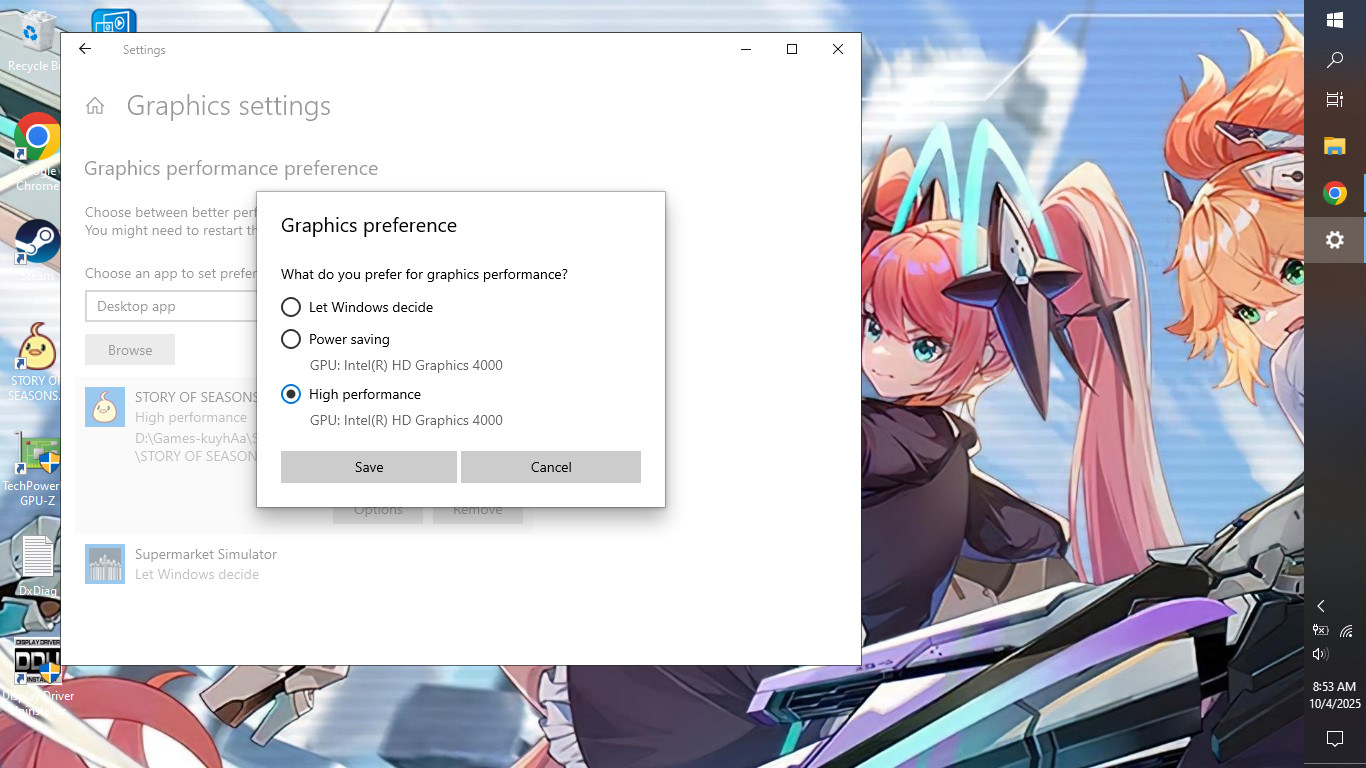Open the Action Center notification icon
The width and height of the screenshot is (1366, 768).
click(x=1335, y=739)
